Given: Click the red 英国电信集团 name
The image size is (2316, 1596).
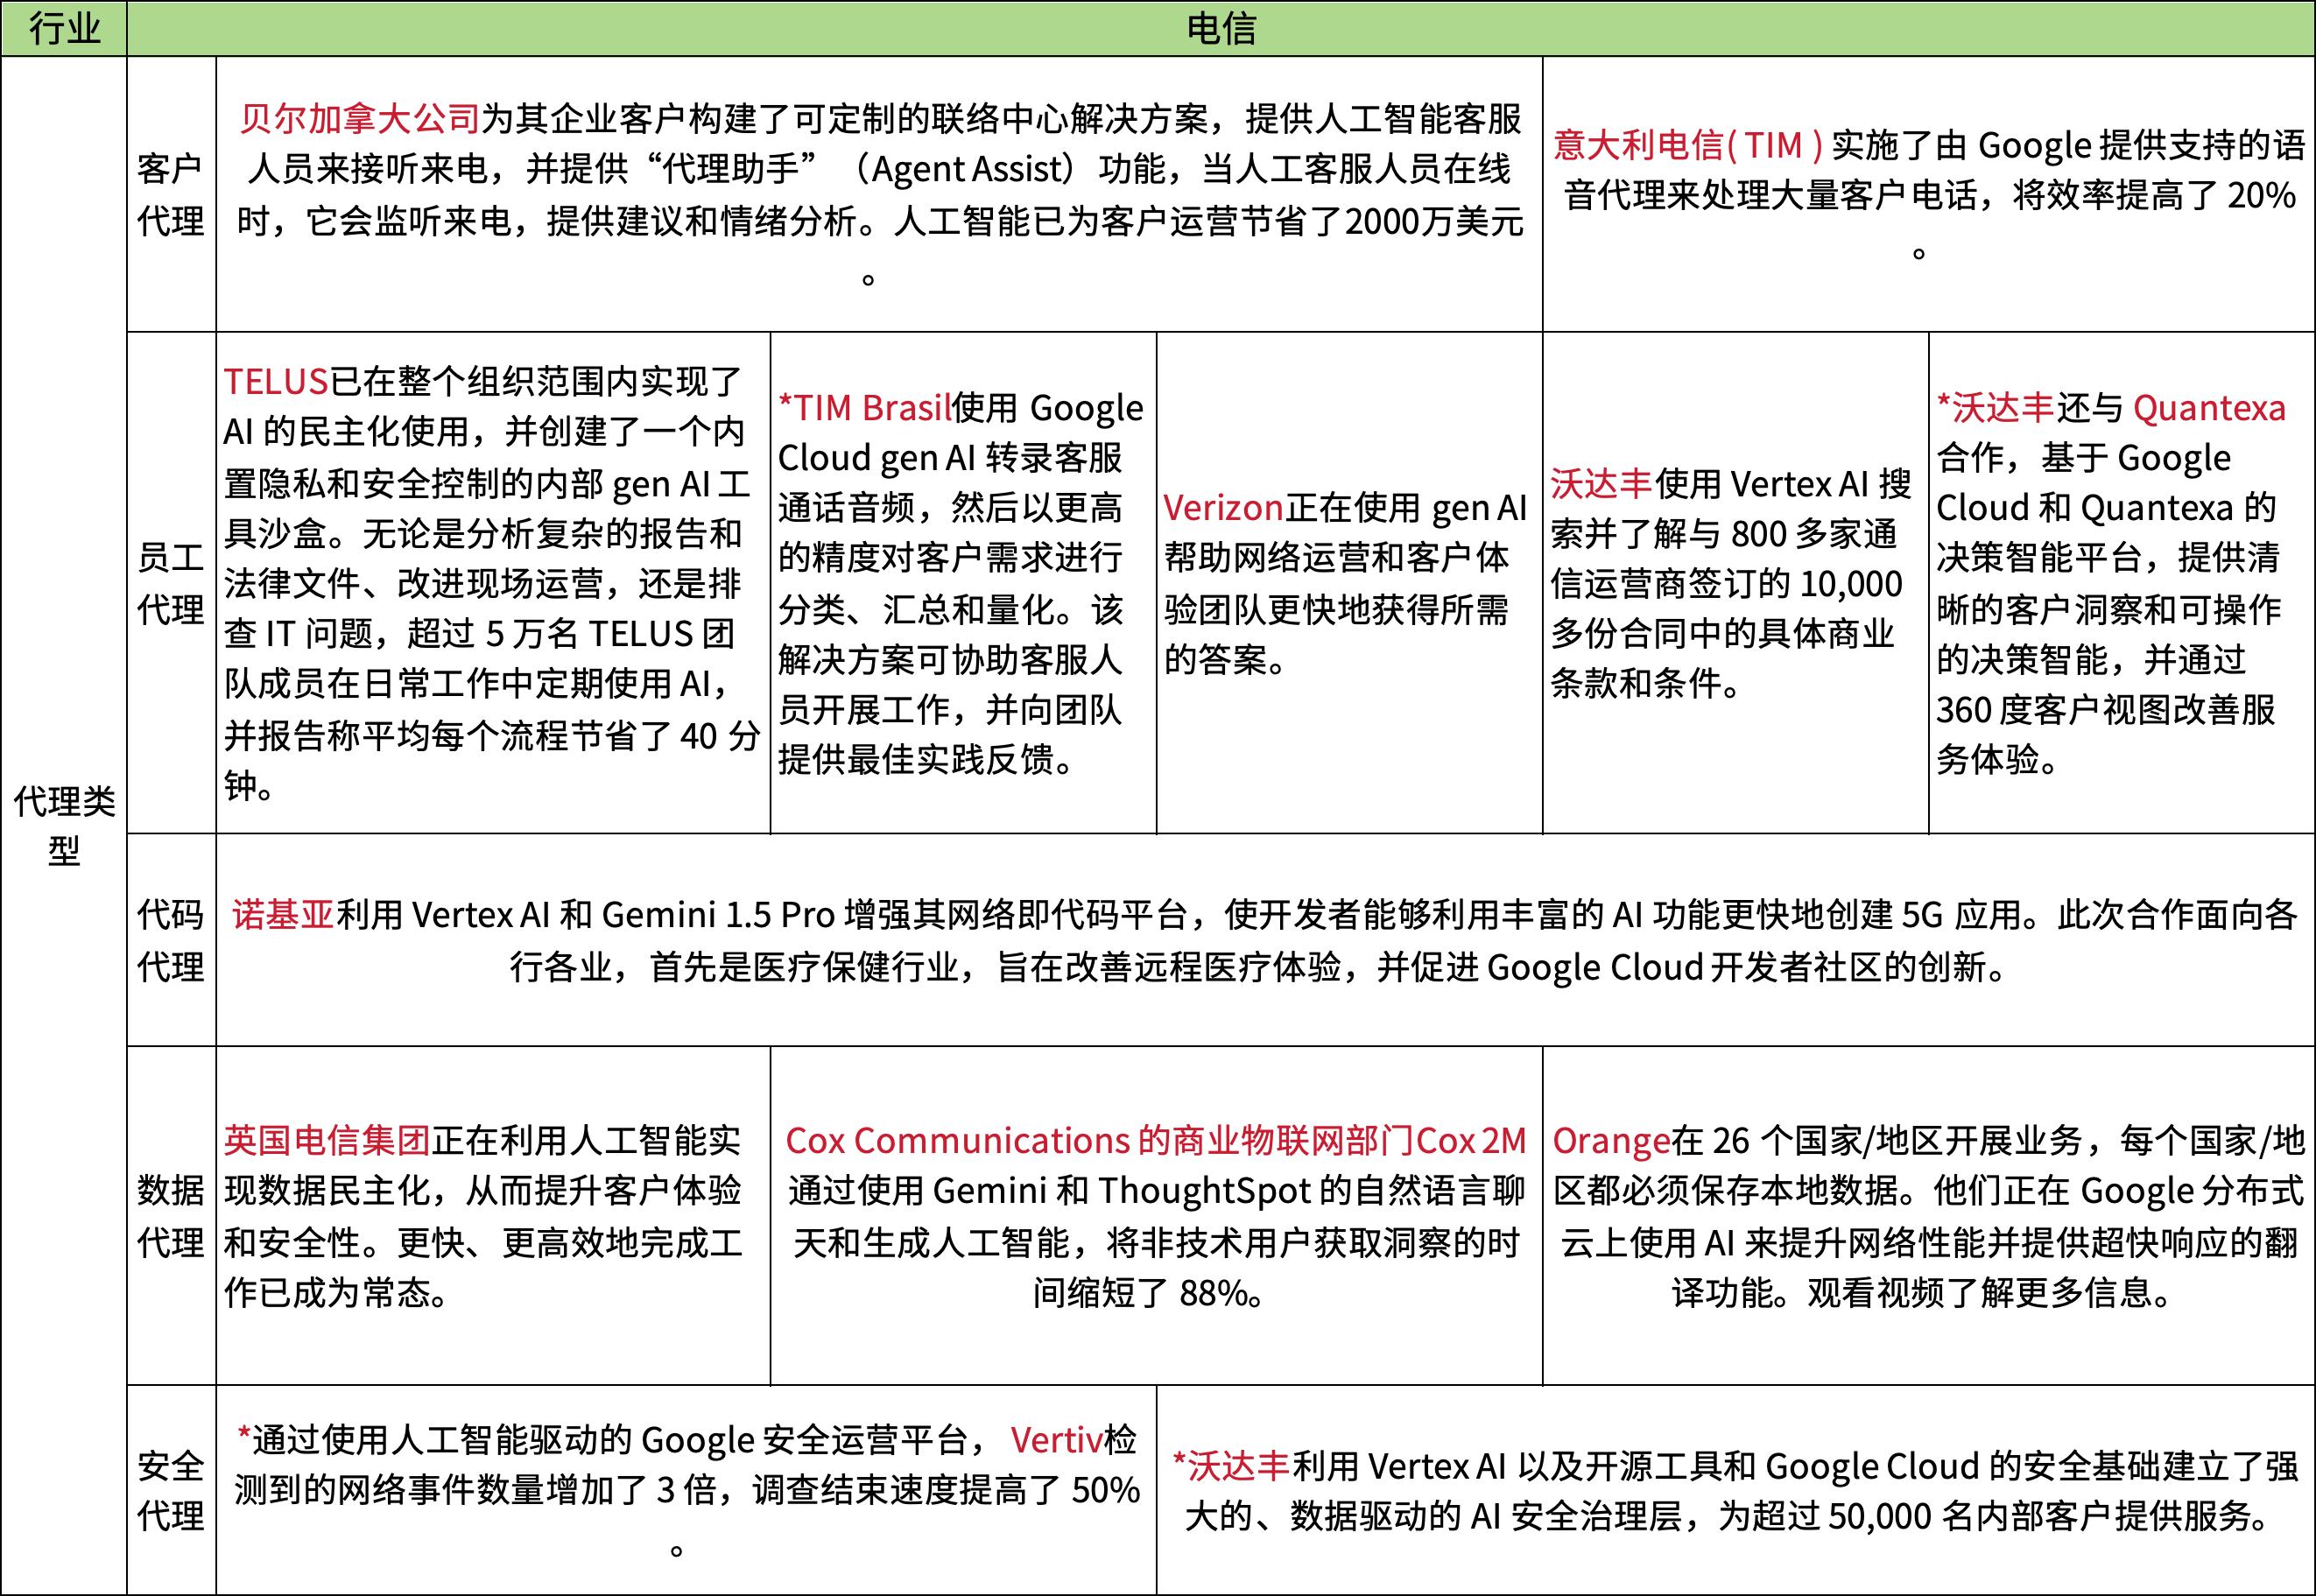Looking at the screenshot, I should [327, 1140].
